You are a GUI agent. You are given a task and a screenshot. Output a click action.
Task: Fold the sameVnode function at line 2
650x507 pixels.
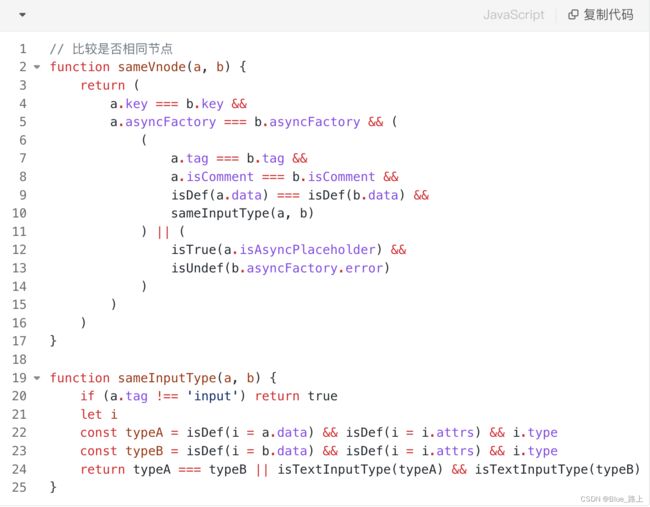37,67
